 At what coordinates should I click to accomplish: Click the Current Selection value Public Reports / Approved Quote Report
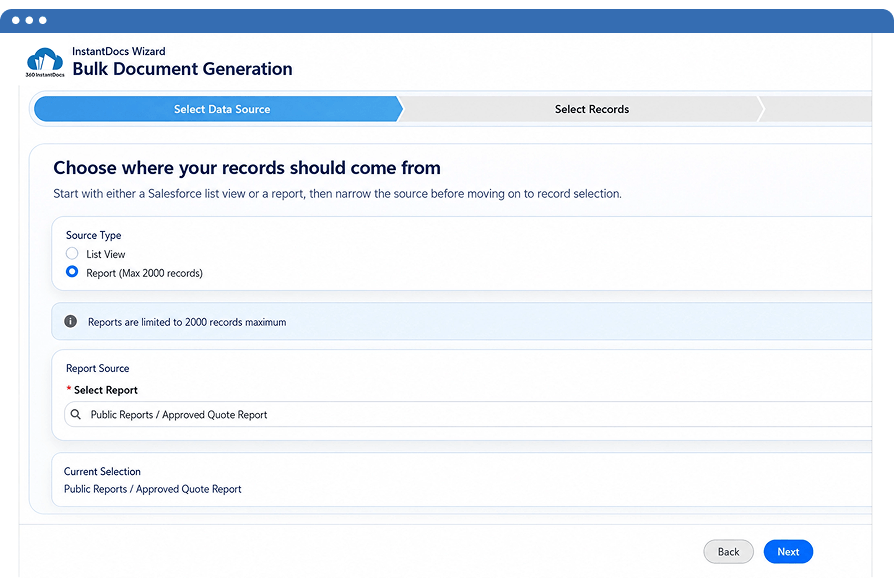153,489
